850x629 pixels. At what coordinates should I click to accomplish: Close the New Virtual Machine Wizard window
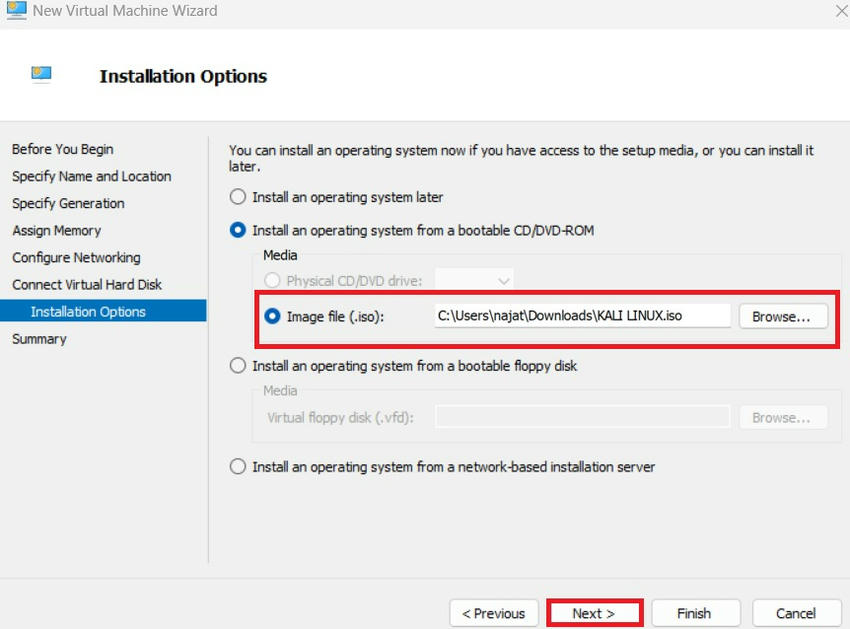pyautogui.click(x=841, y=11)
